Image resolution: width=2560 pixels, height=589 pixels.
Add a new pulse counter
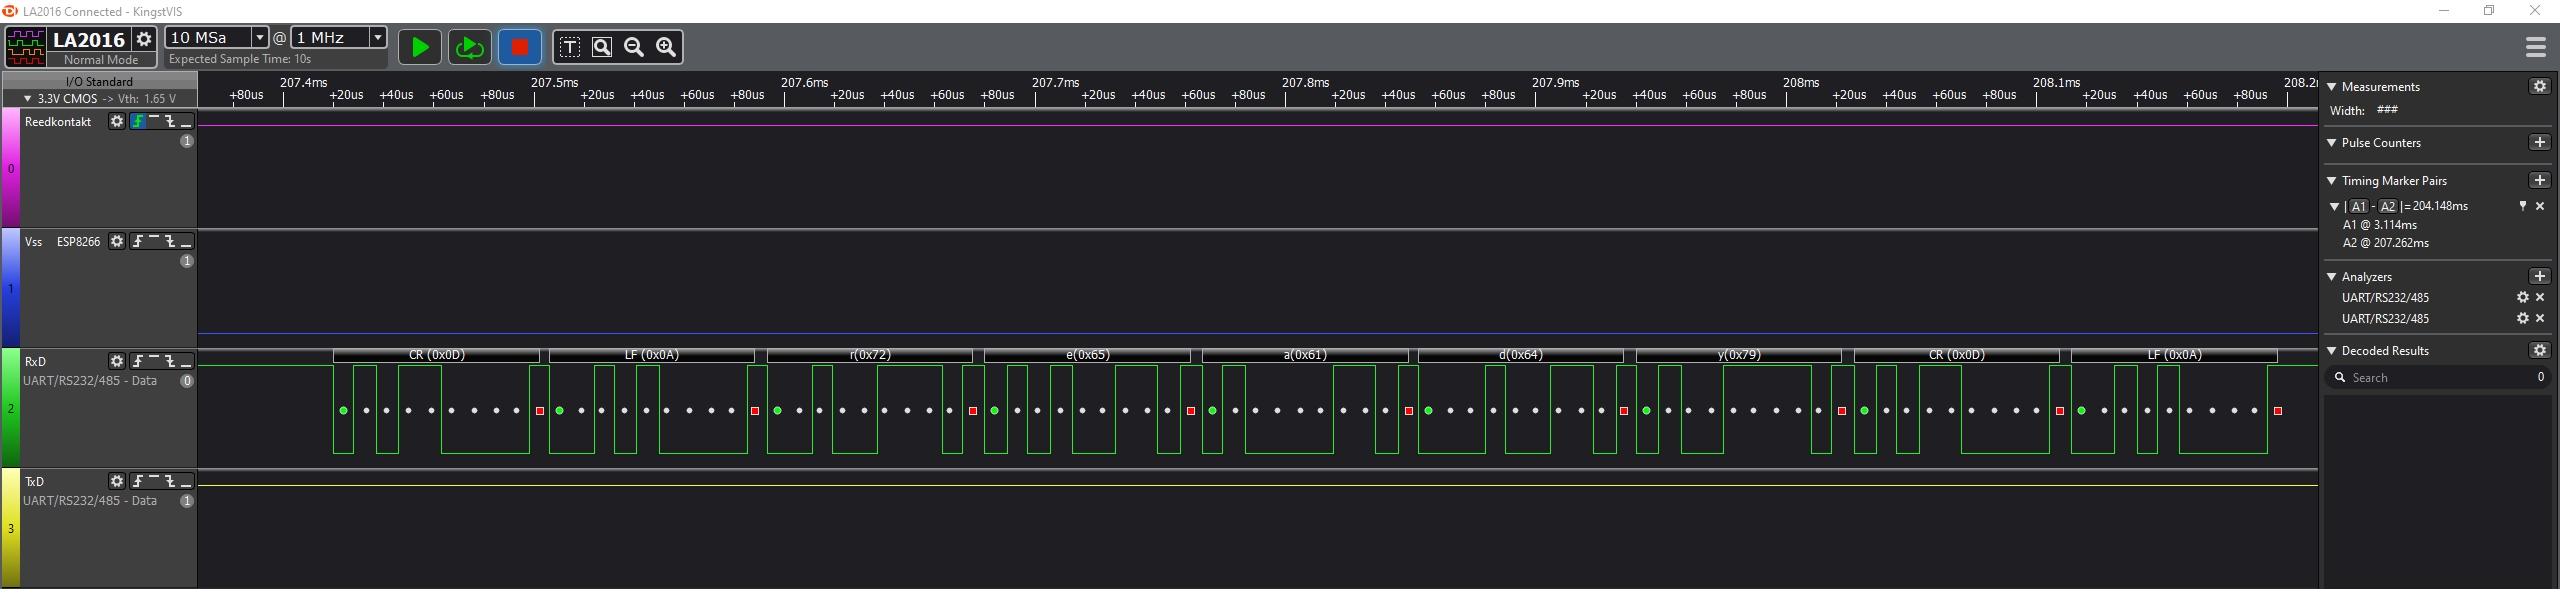point(2539,142)
